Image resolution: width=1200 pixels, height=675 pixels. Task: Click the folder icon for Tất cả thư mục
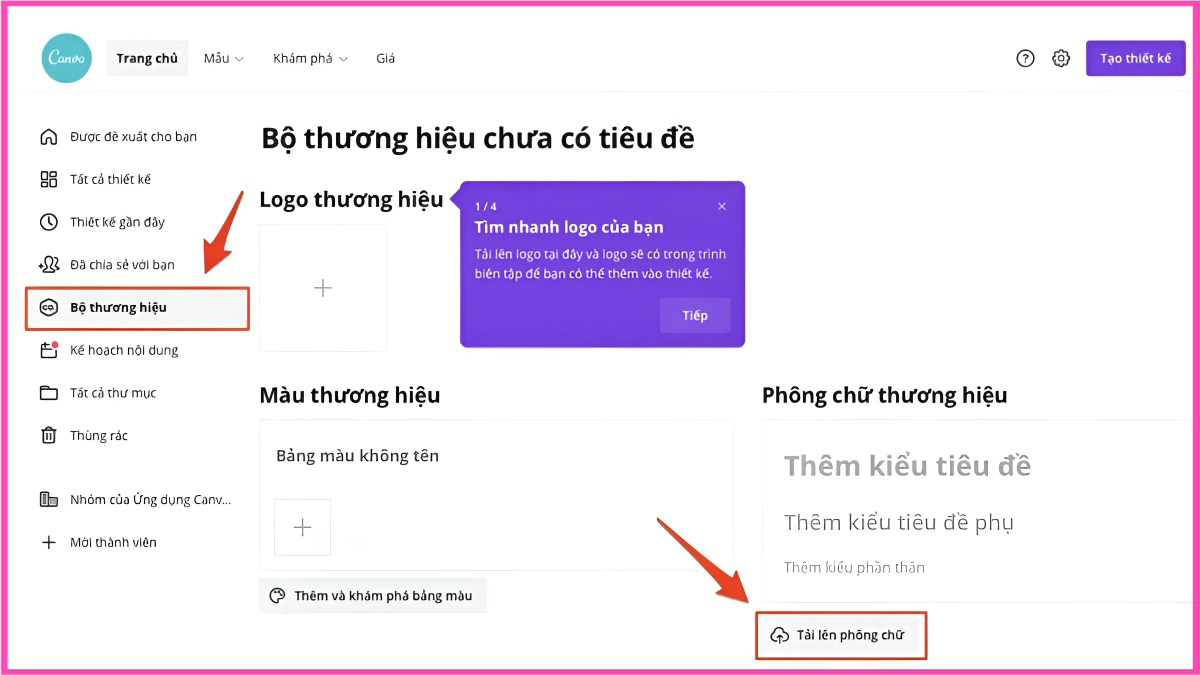pyautogui.click(x=48, y=393)
